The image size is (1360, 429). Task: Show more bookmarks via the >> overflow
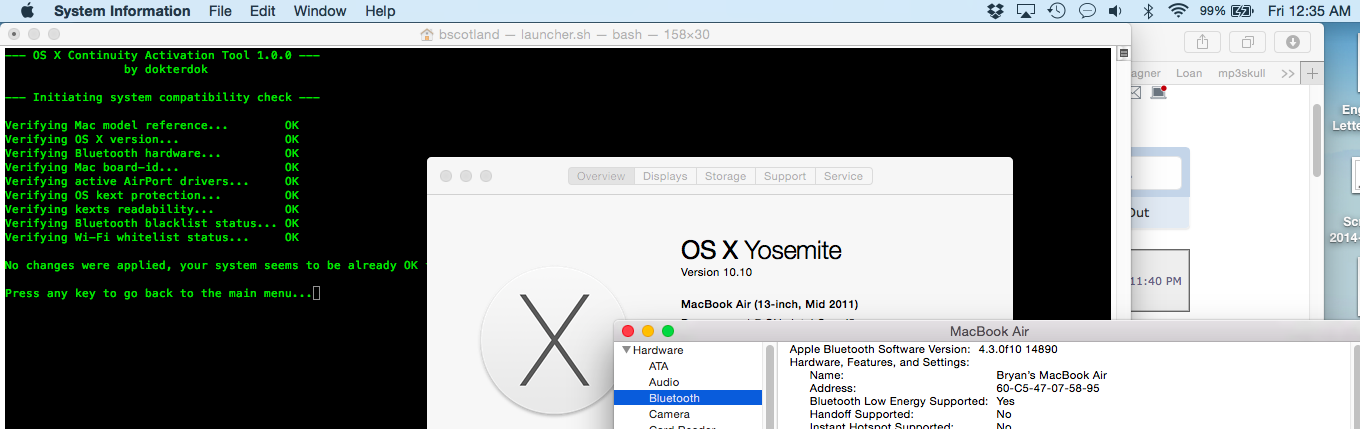1287,74
